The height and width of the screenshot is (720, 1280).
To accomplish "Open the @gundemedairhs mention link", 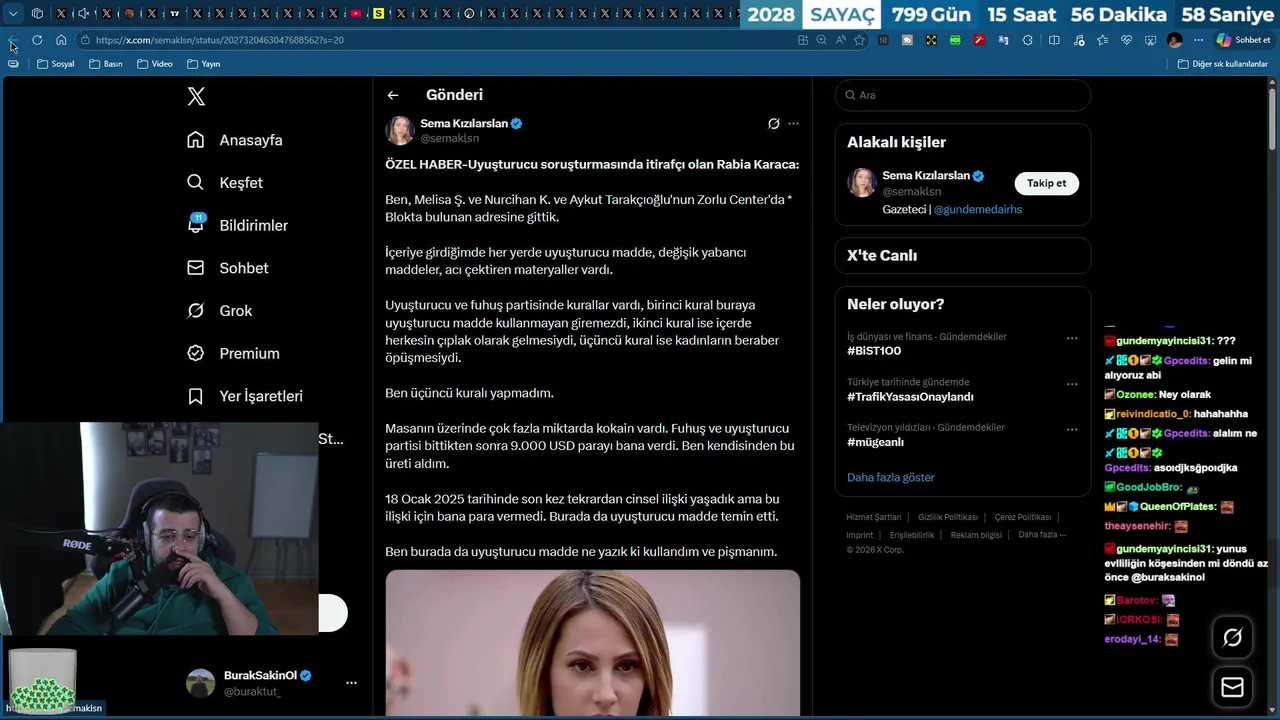I will tap(977, 210).
